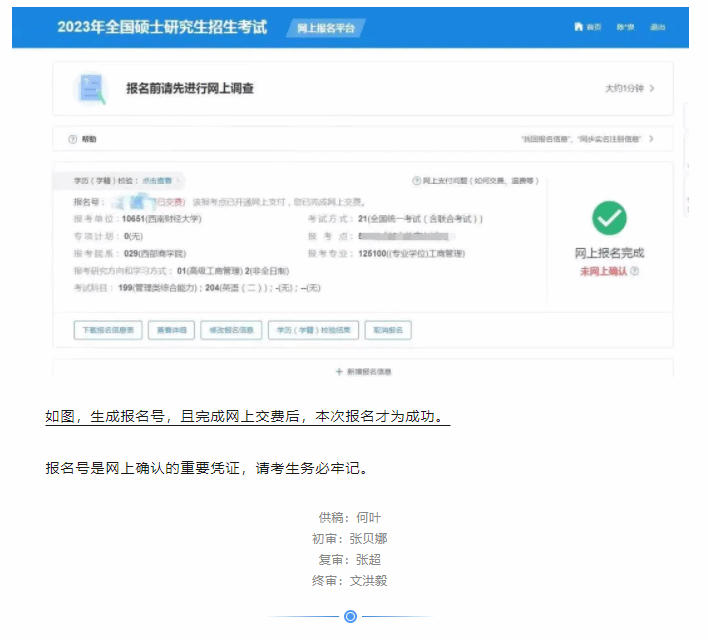Expand the online survey chevron arrow
Screen dimensions: 708x640
click(x=652, y=89)
